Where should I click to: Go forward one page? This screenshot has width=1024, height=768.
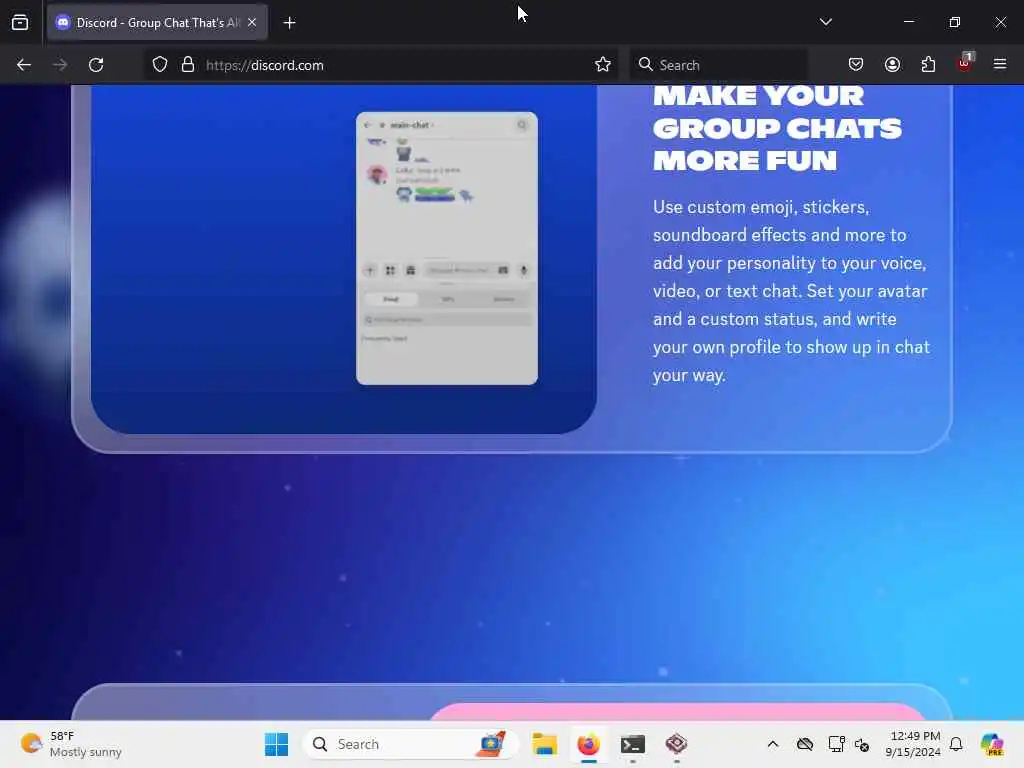click(60, 65)
